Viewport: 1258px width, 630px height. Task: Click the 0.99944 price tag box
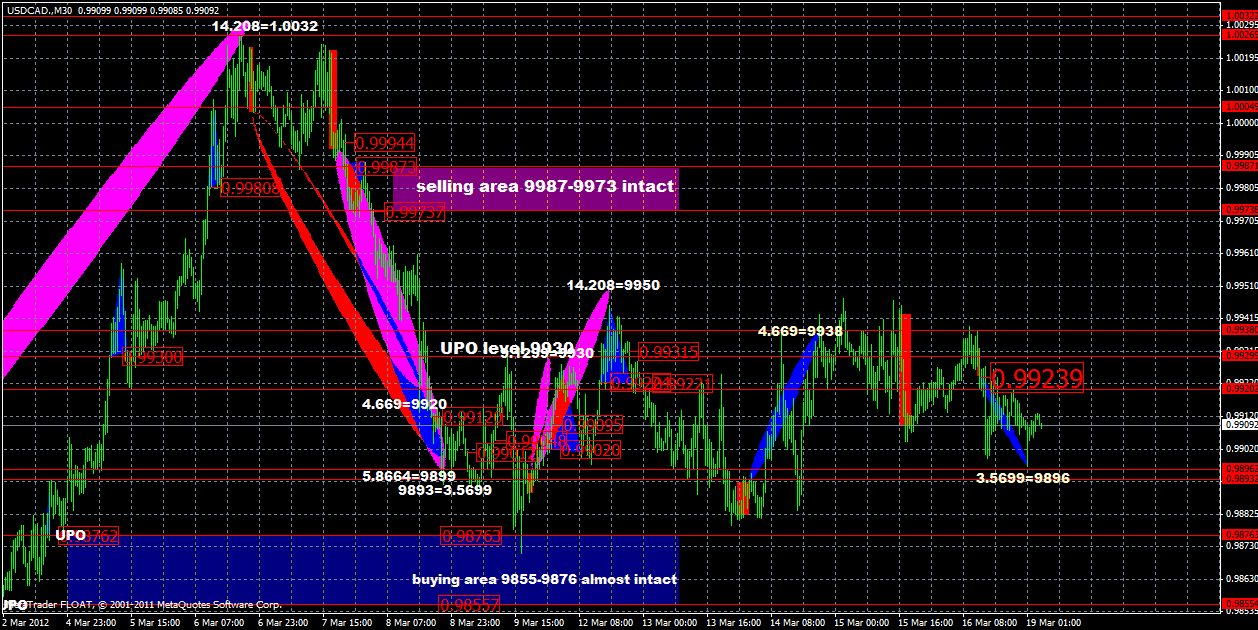tap(383, 143)
